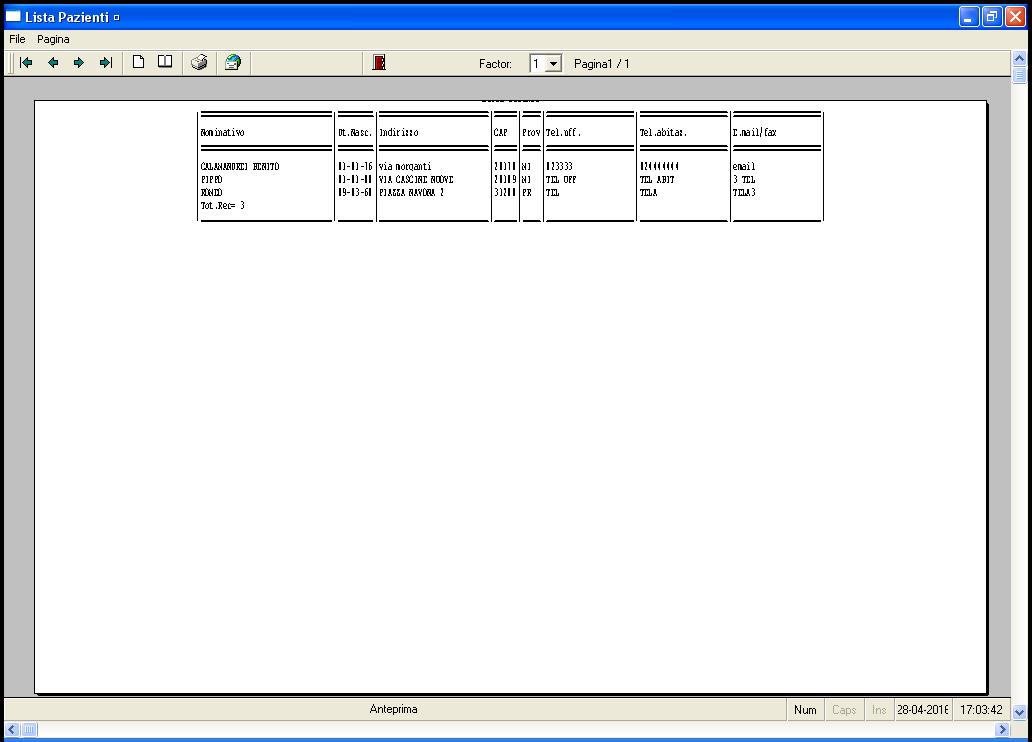Click the time "17:03:42" in the status bar

pos(981,710)
